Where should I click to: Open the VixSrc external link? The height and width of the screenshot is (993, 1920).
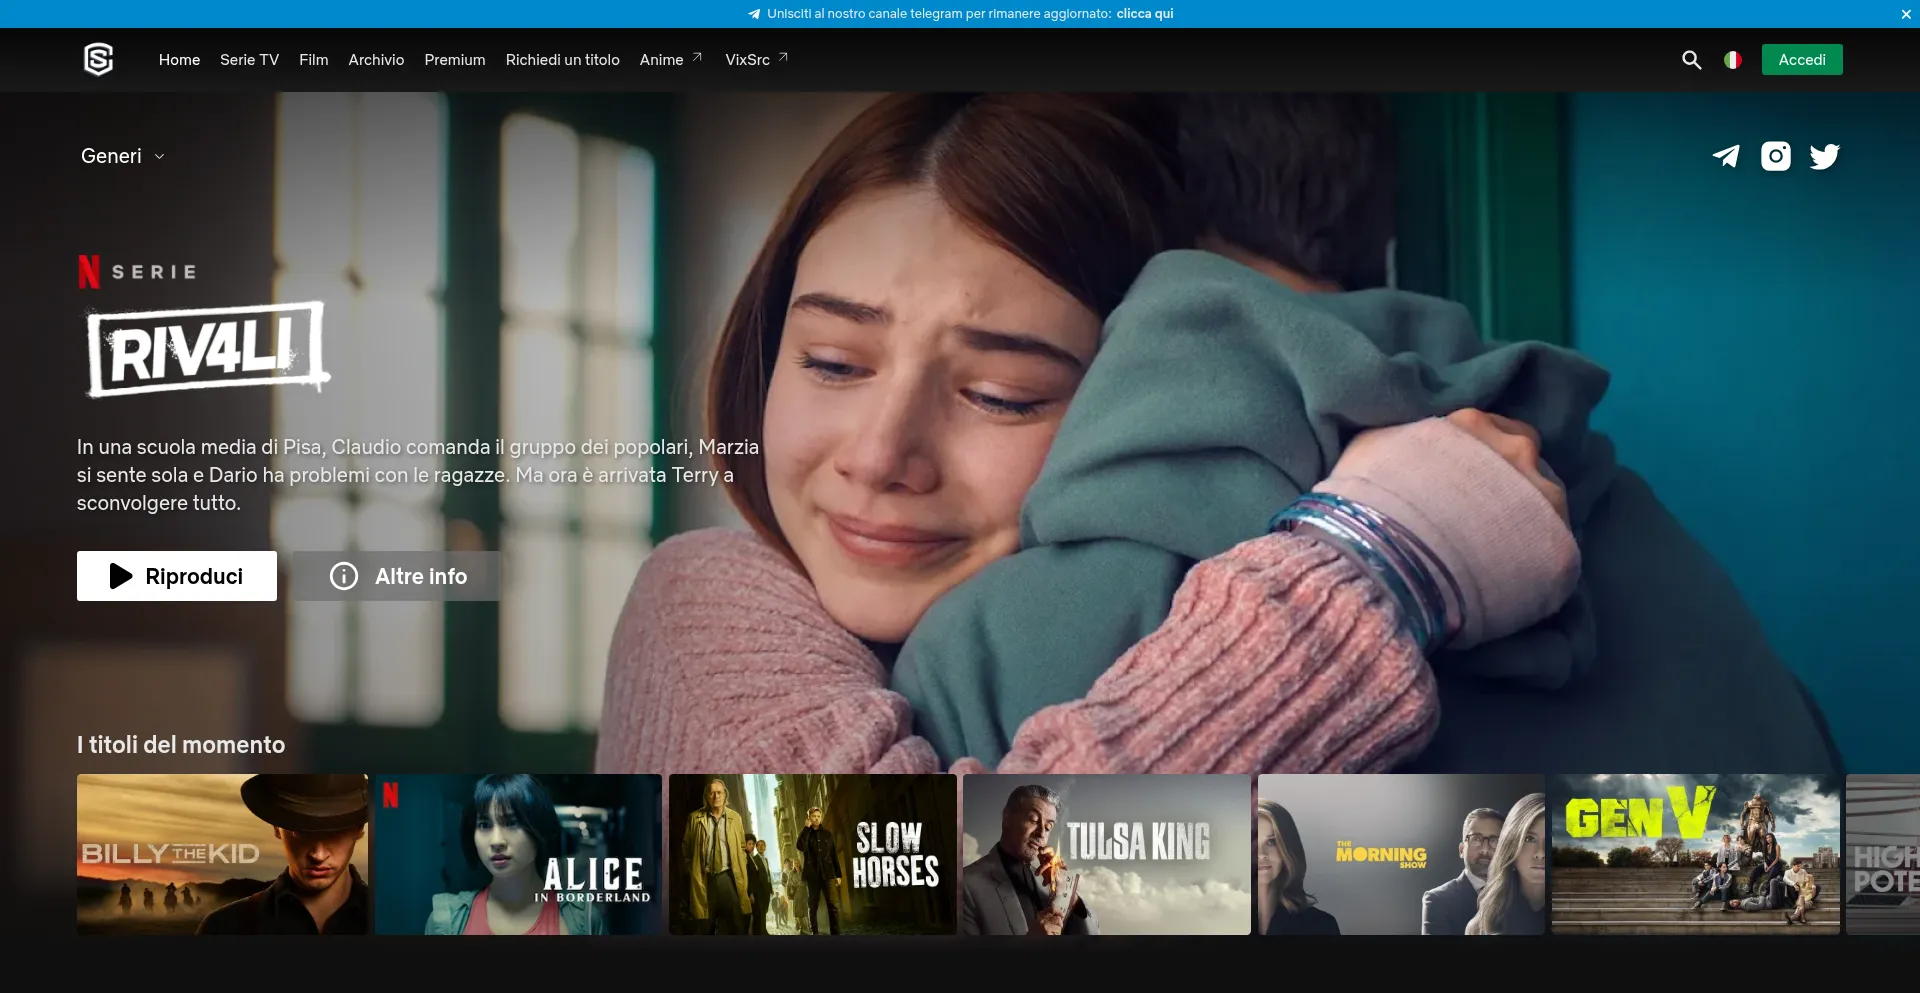click(756, 60)
